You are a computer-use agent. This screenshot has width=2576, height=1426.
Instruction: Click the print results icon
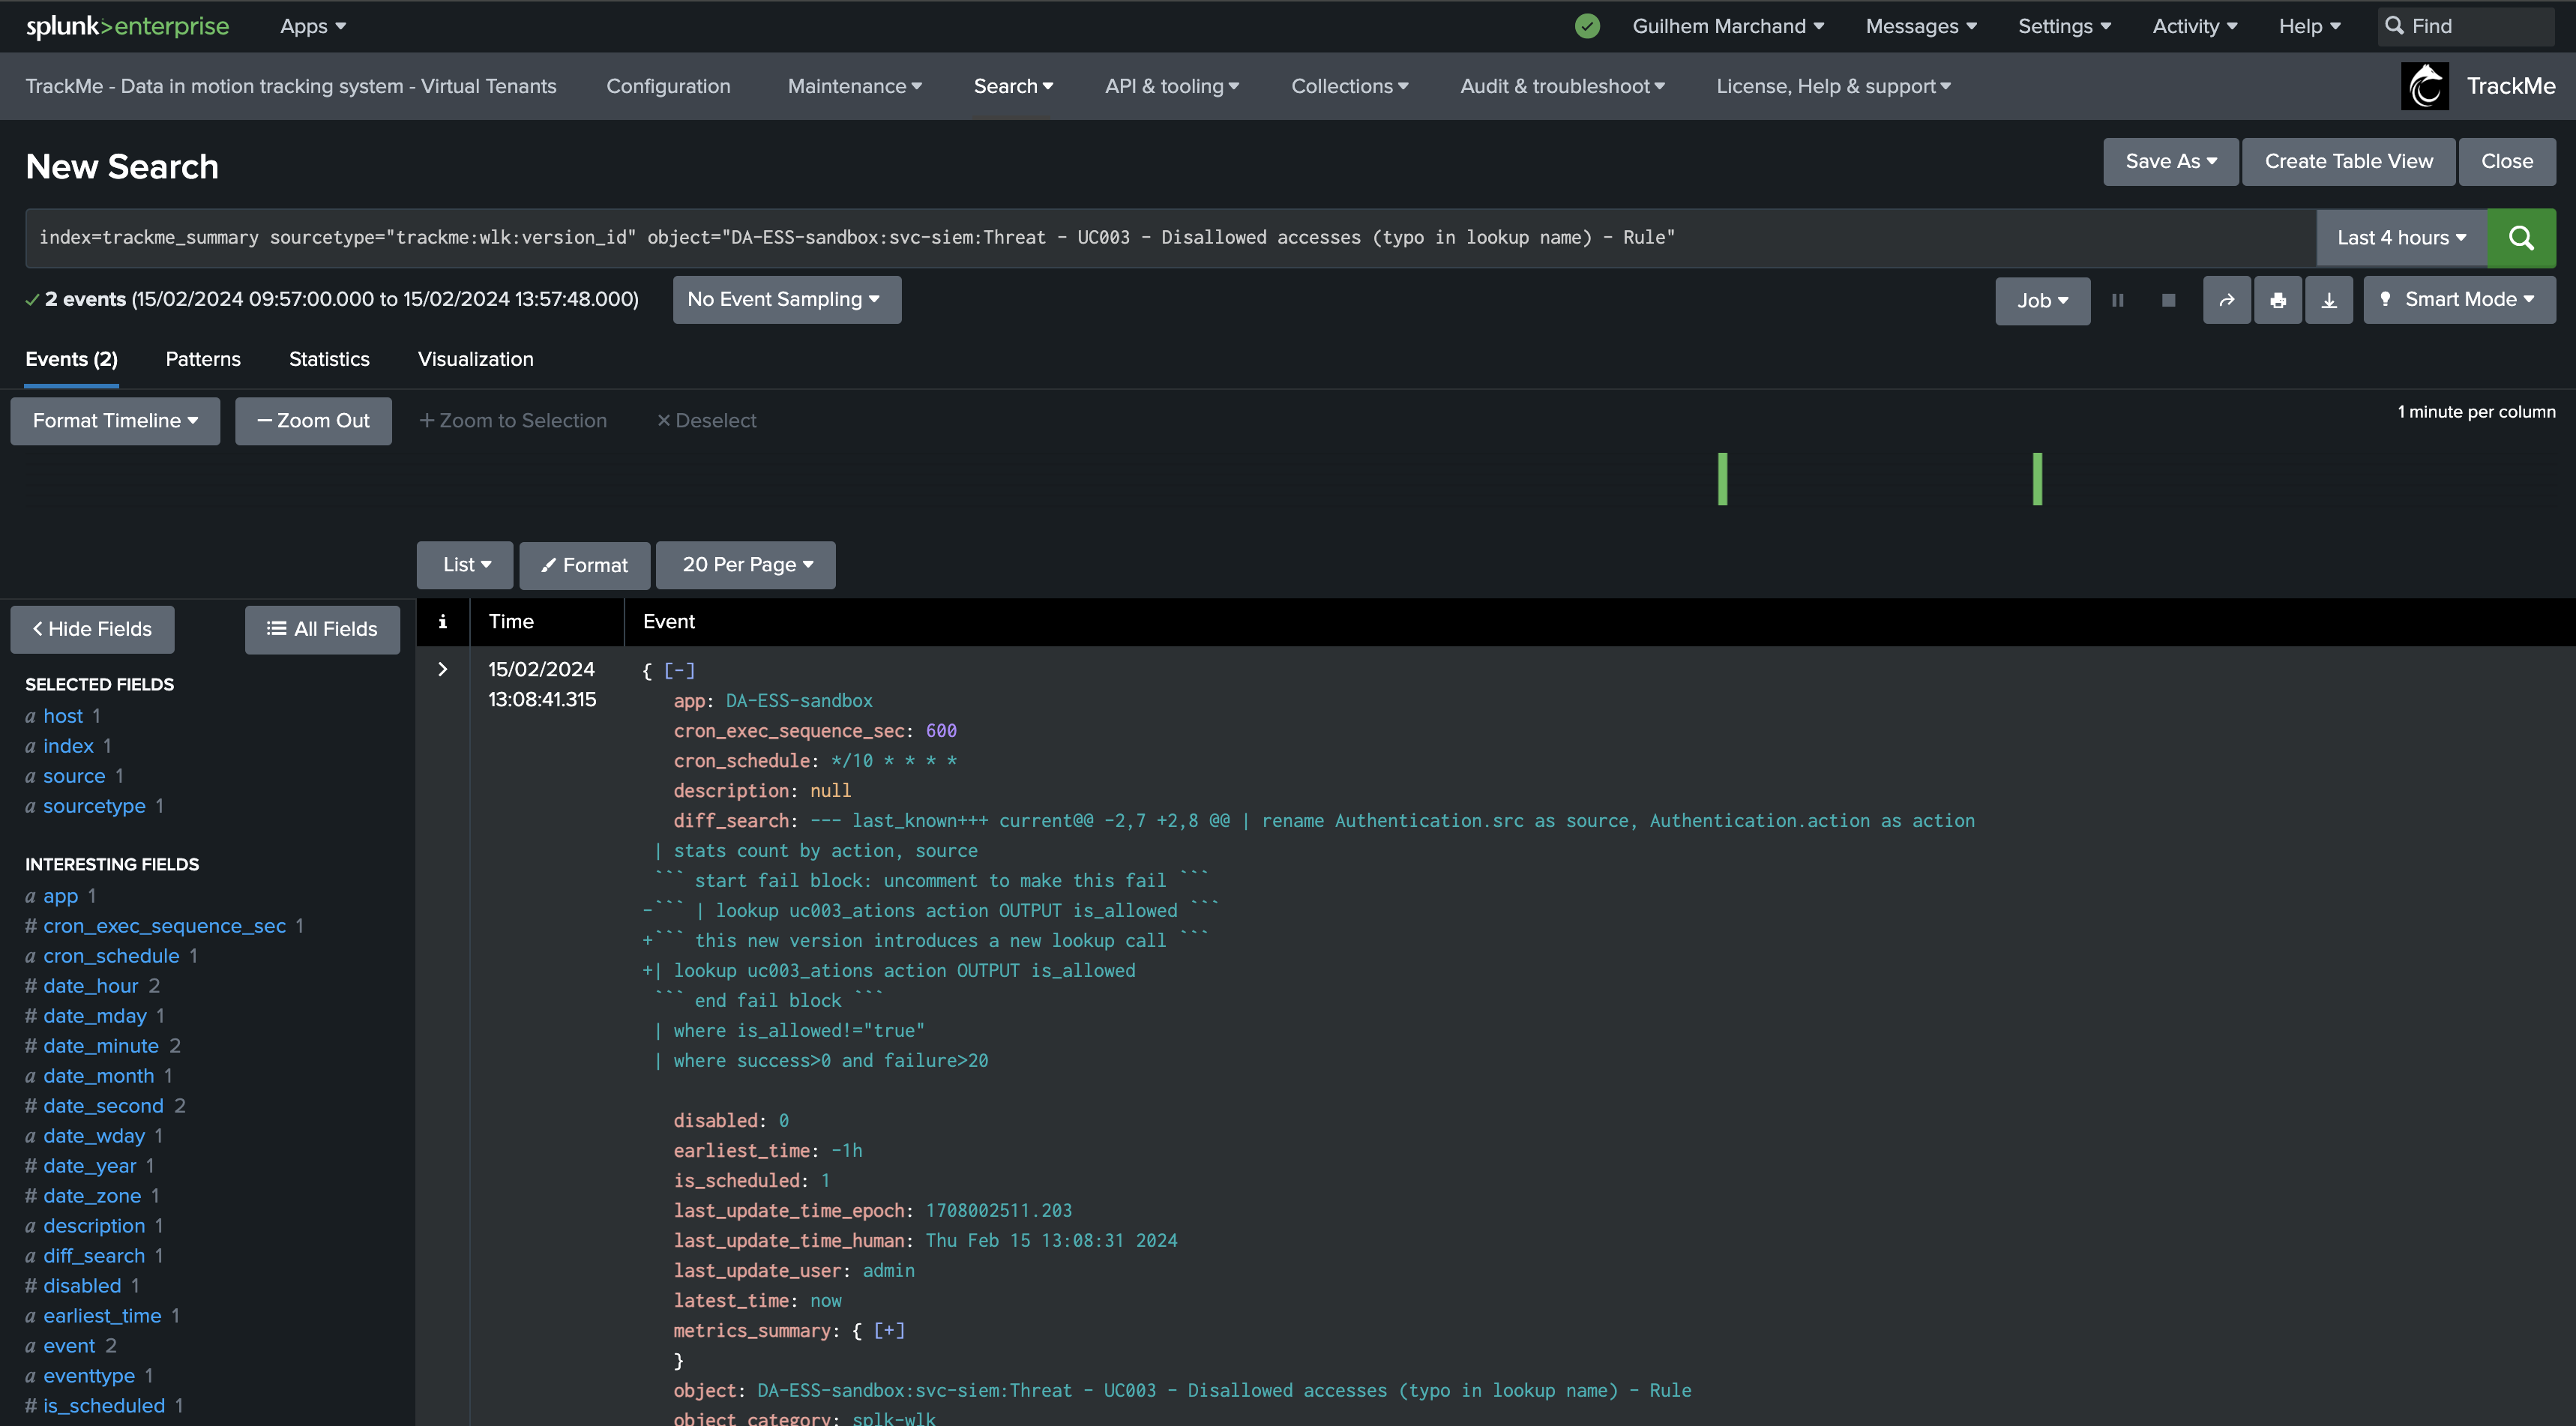(x=2278, y=301)
